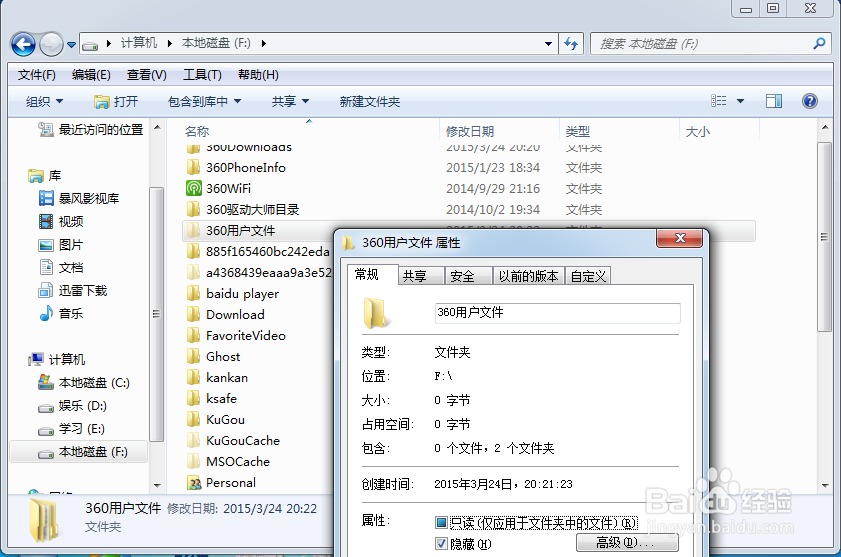This screenshot has width=841, height=557.
Task: Select the Personal folder icon
Action: click(x=194, y=482)
